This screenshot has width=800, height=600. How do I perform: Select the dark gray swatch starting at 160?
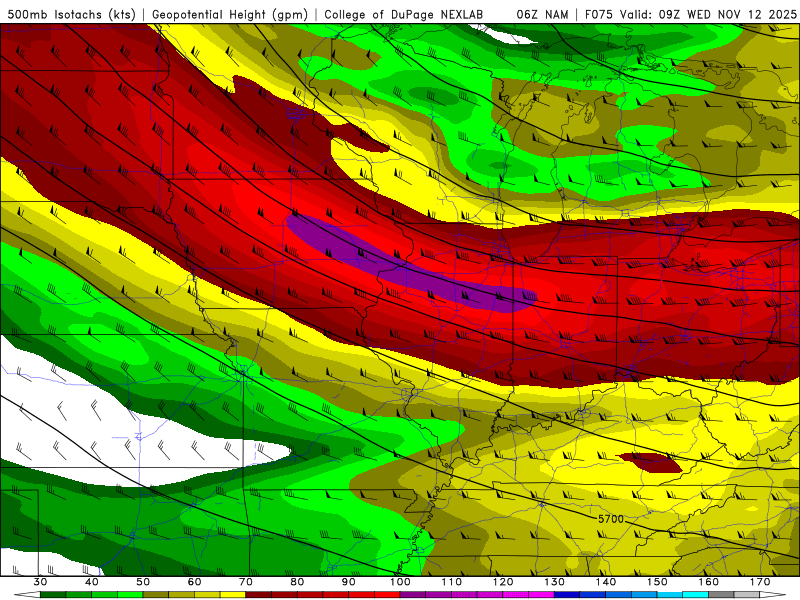[x=721, y=594]
